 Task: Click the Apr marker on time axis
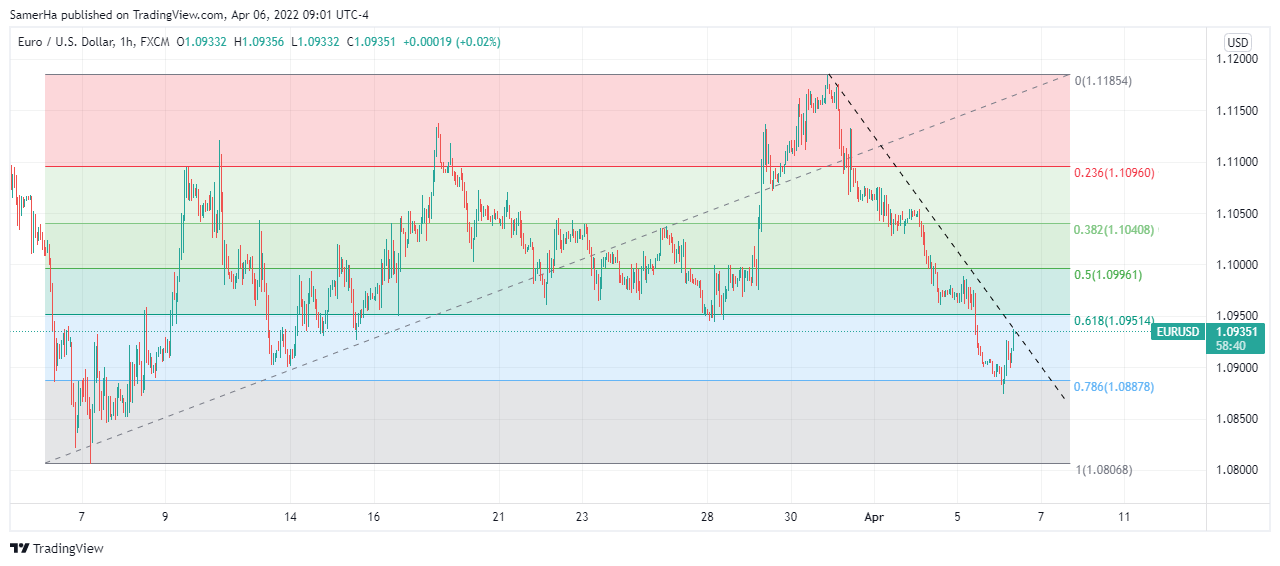875,517
